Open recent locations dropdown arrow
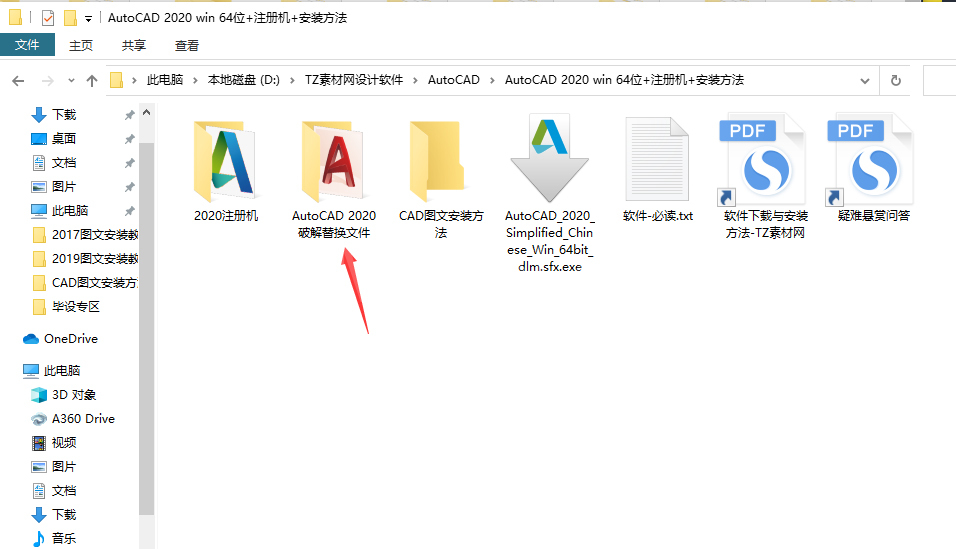 [71, 81]
